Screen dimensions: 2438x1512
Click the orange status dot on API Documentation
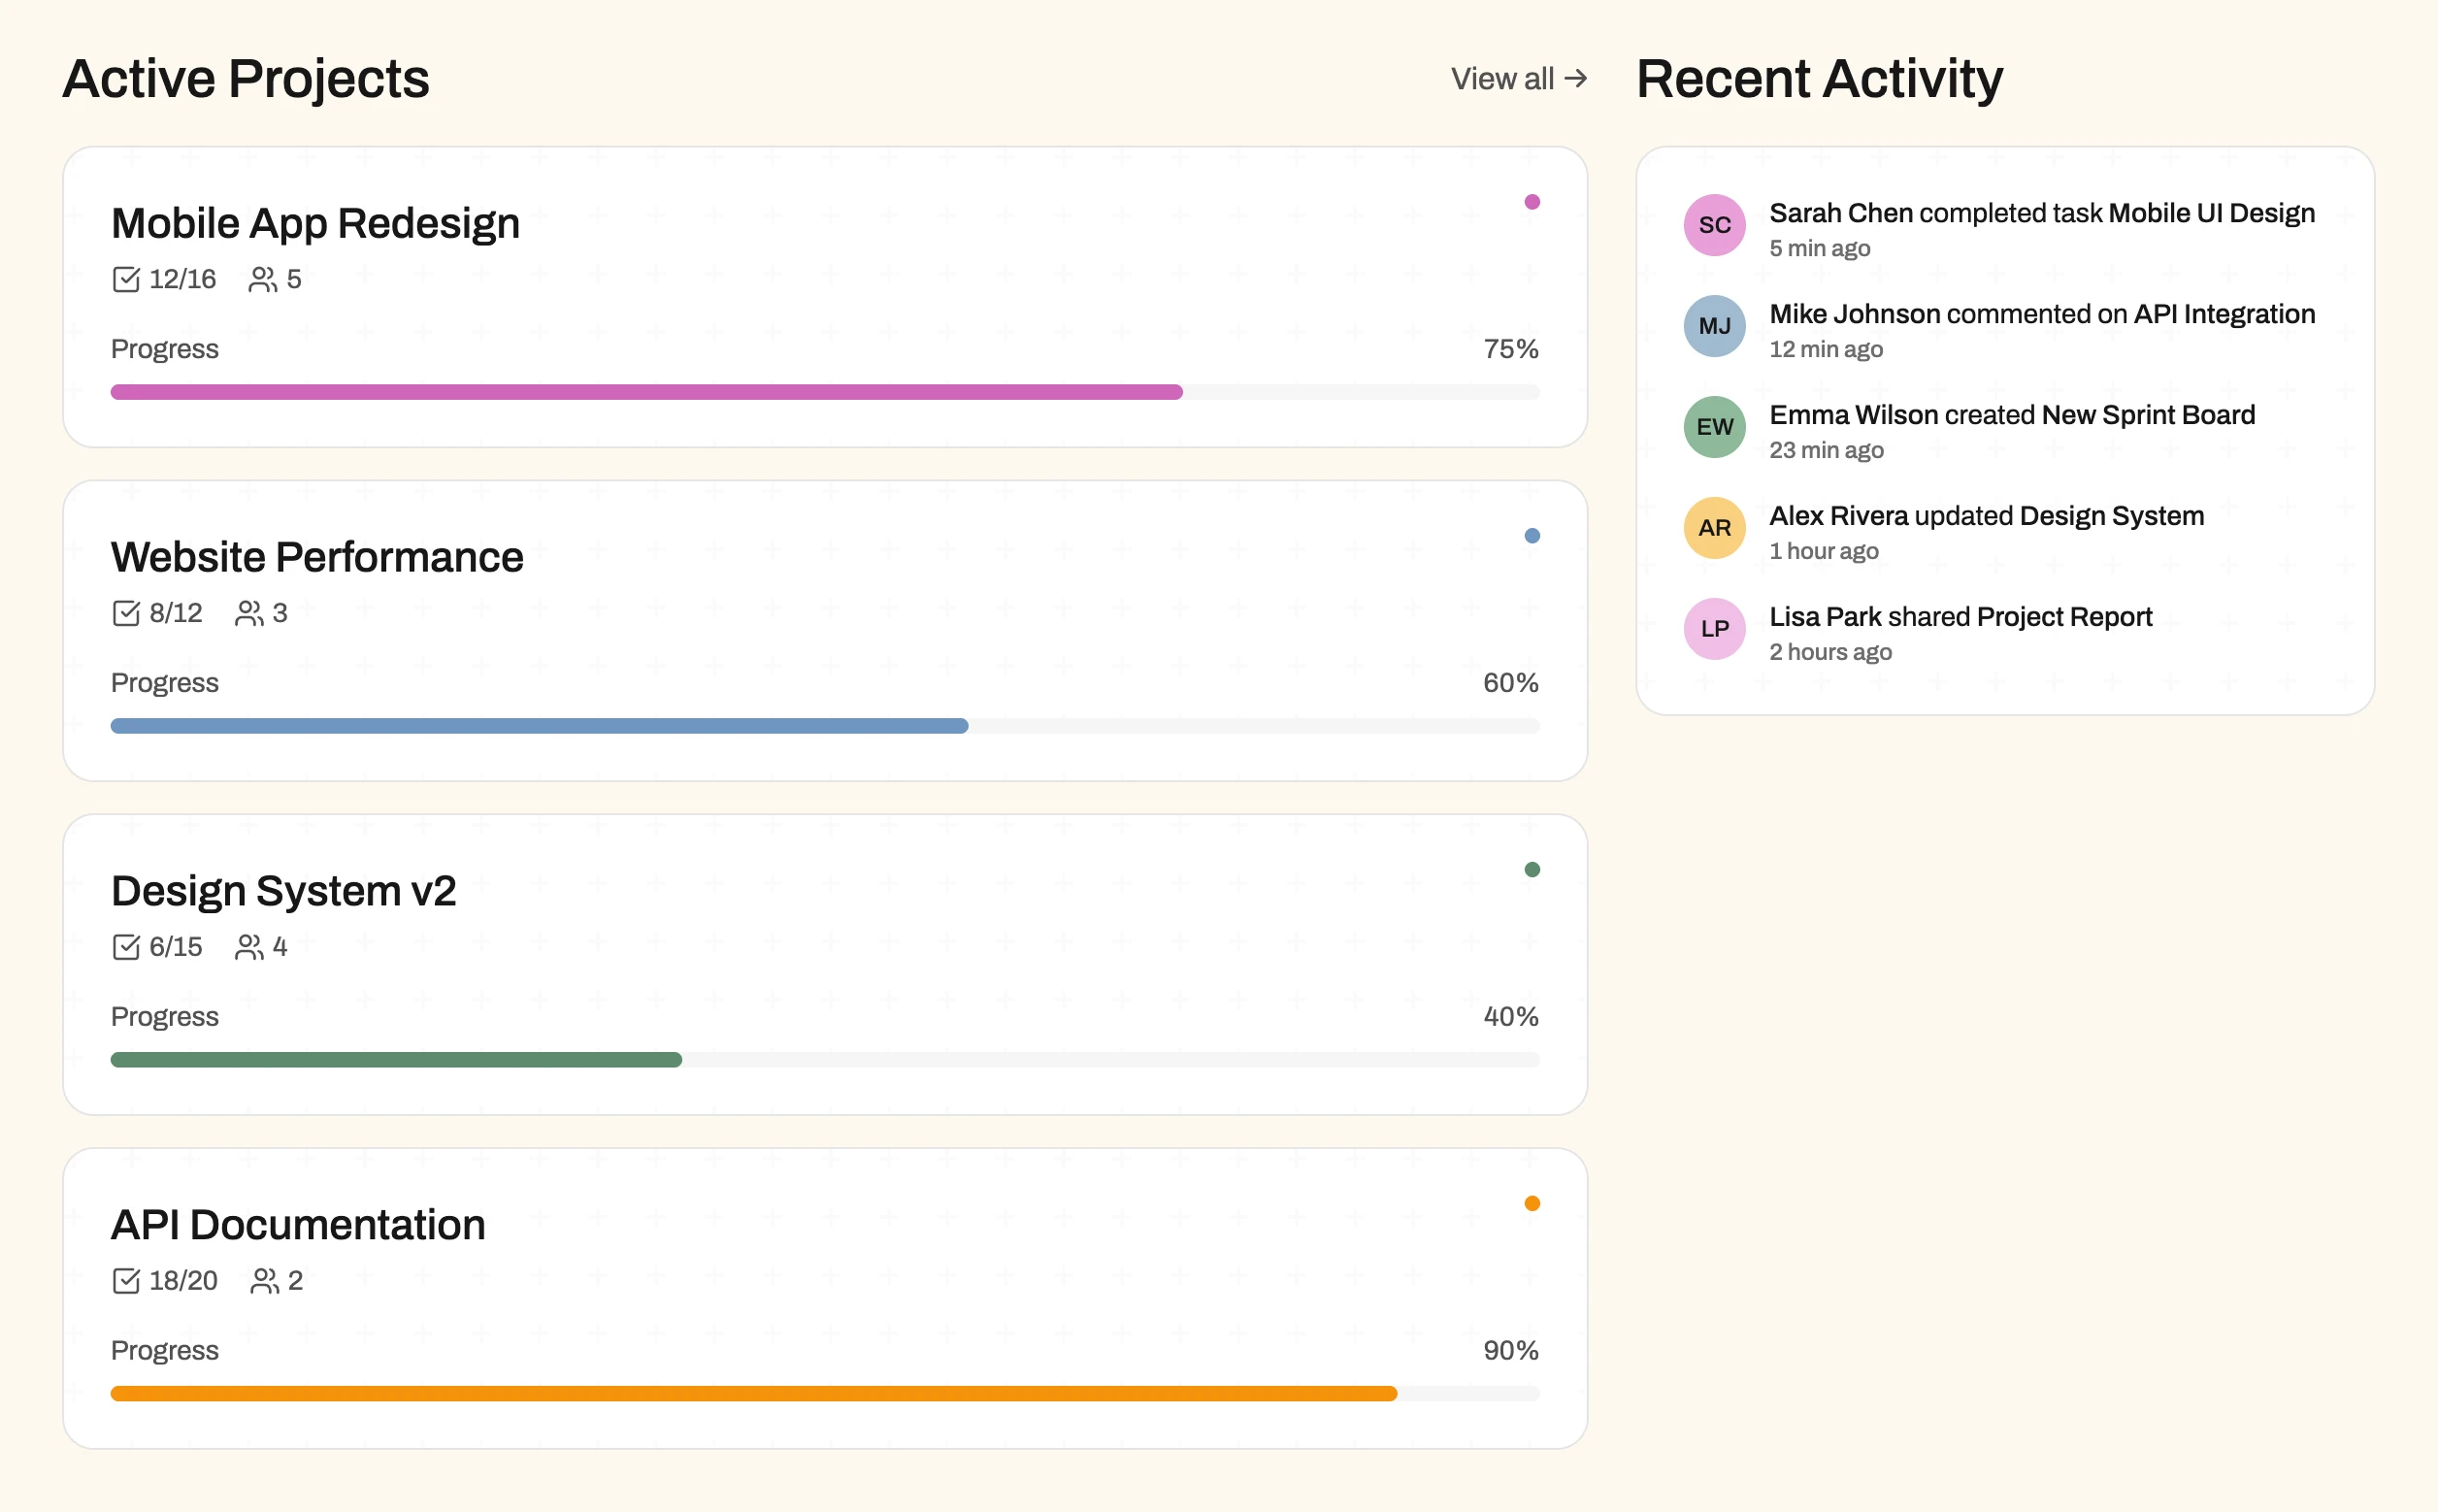(1531, 1203)
